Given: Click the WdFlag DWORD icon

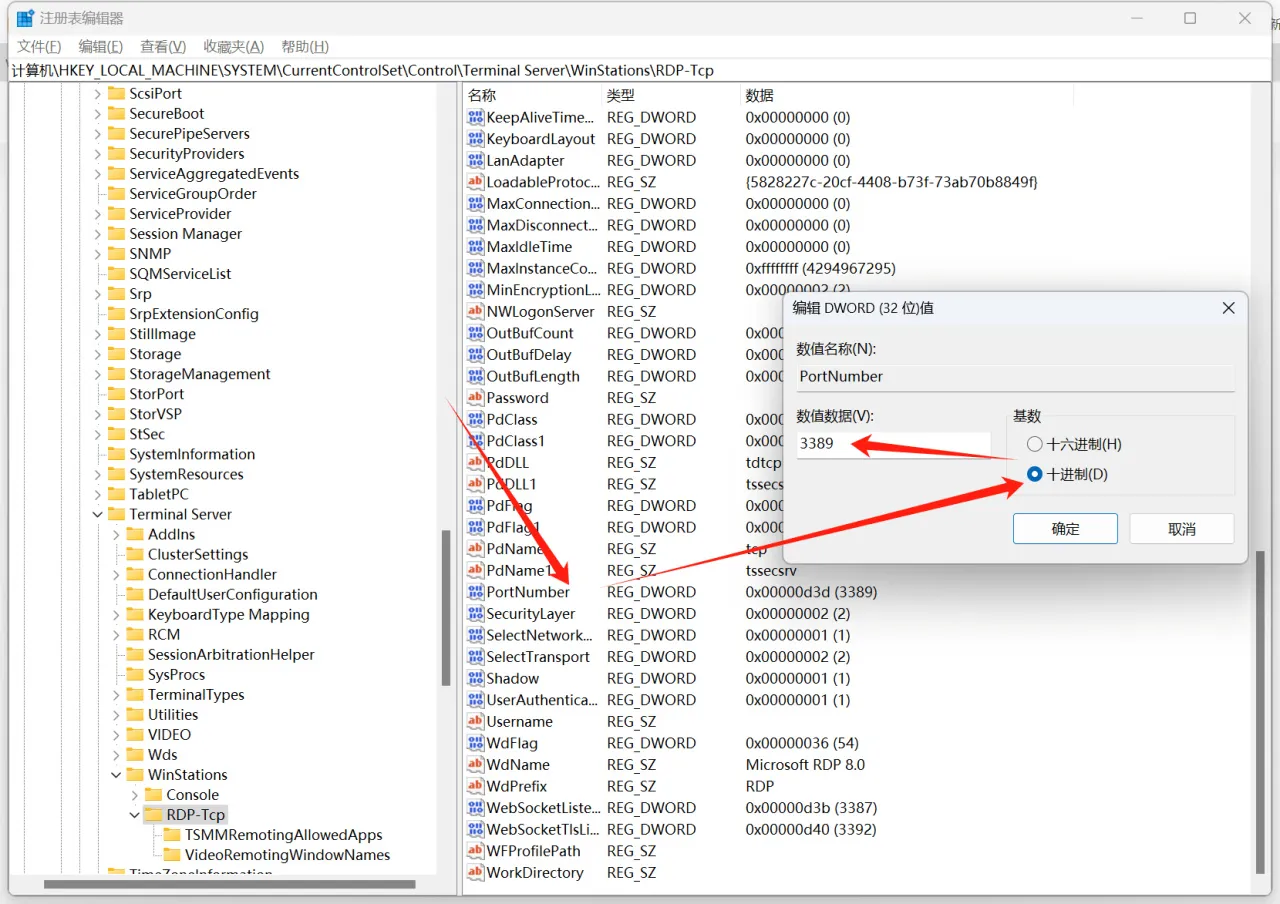Looking at the screenshot, I should click(475, 743).
